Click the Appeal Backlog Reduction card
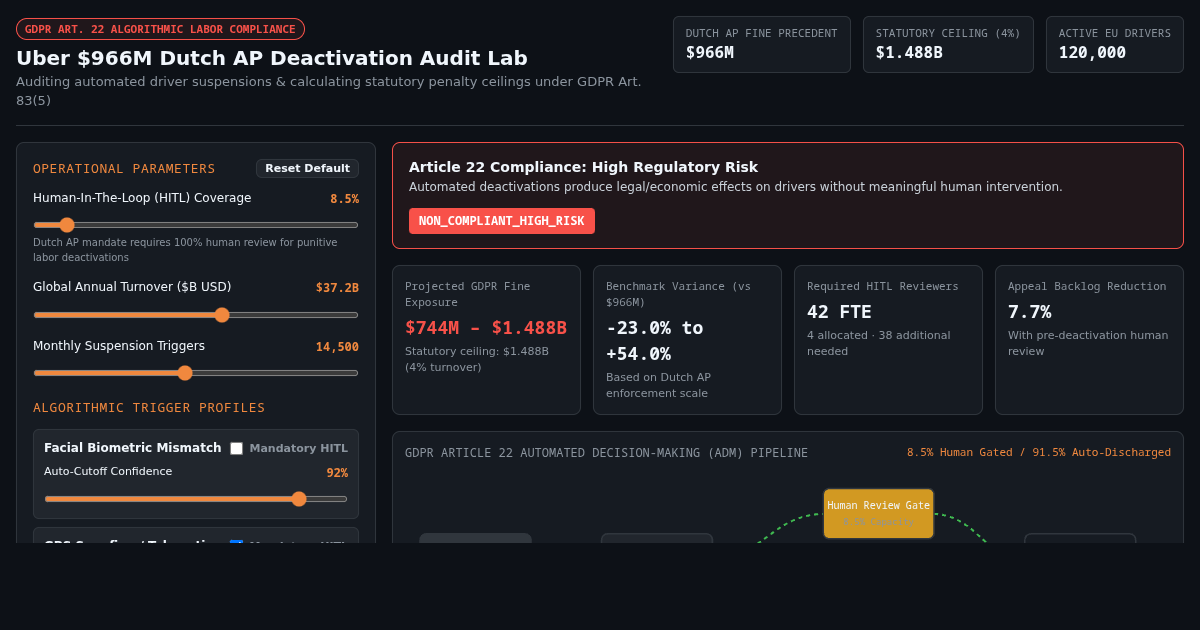The image size is (1200, 630). tap(1089, 340)
